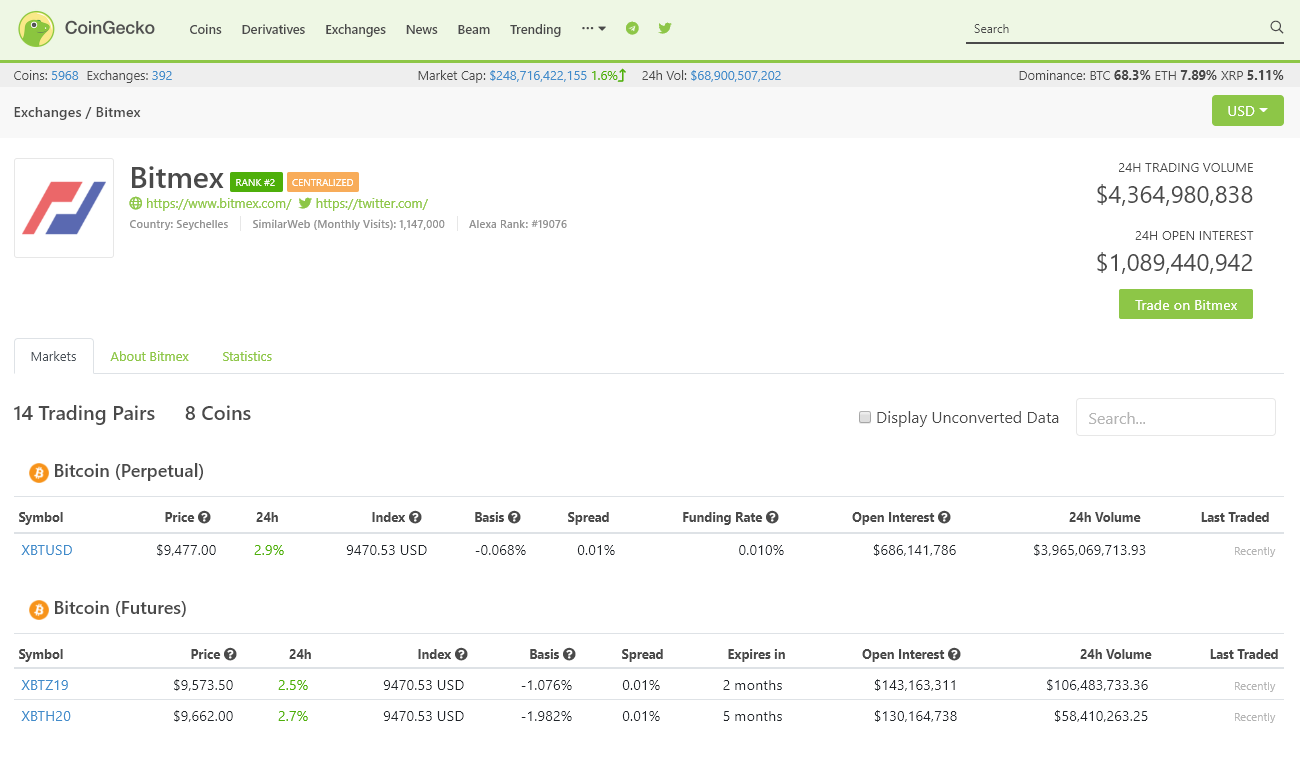Click help icon beside Futures Open Interest header
The width and height of the screenshot is (1300, 760).
(954, 655)
